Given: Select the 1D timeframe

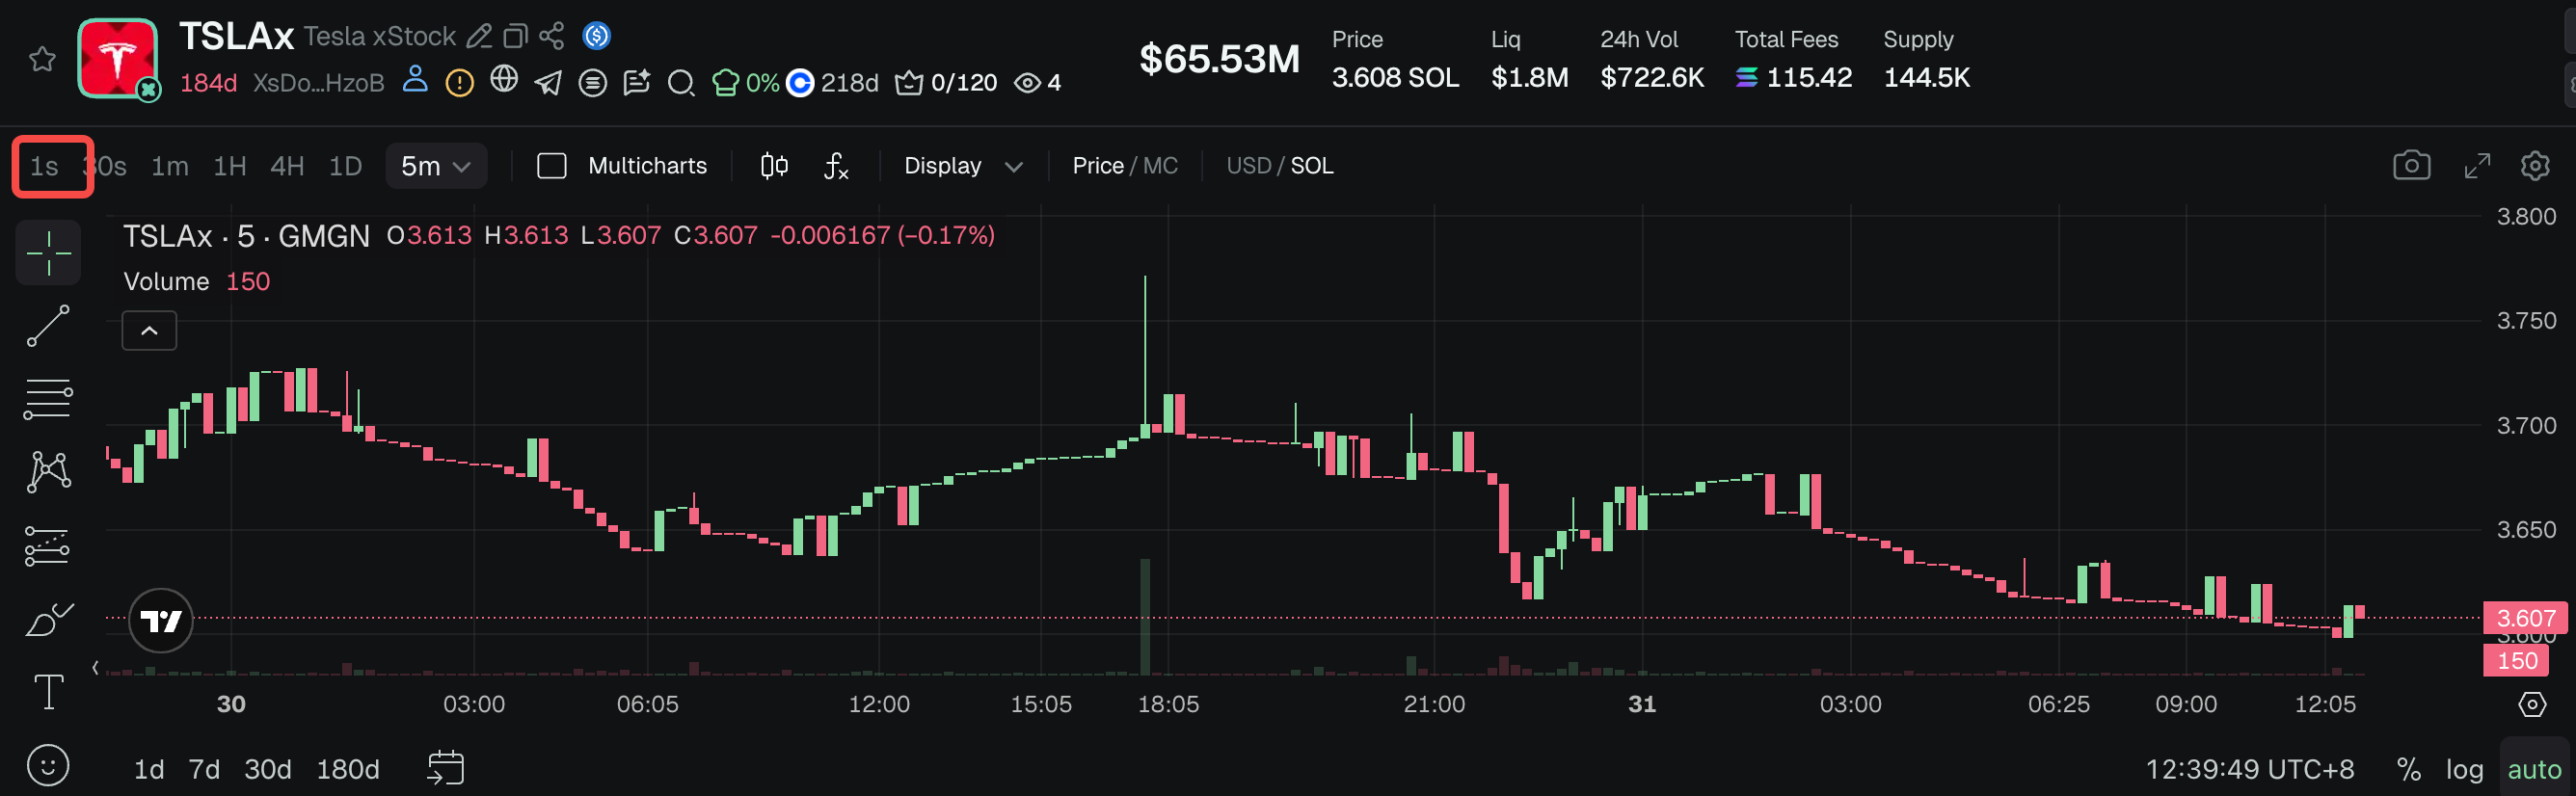Looking at the screenshot, I should (345, 166).
